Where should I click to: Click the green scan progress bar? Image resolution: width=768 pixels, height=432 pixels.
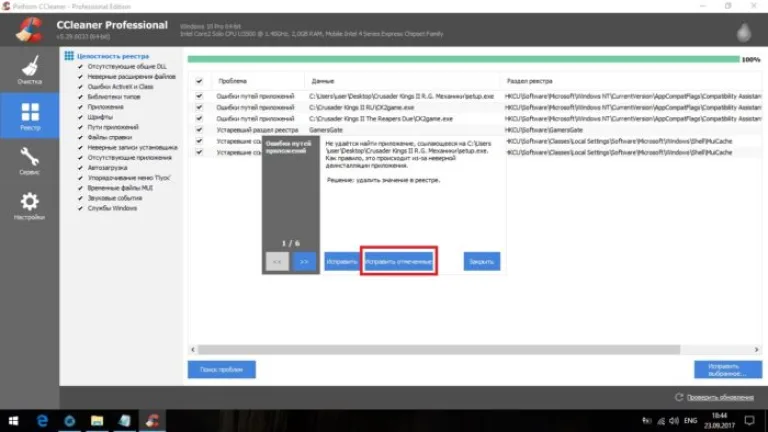pos(463,59)
